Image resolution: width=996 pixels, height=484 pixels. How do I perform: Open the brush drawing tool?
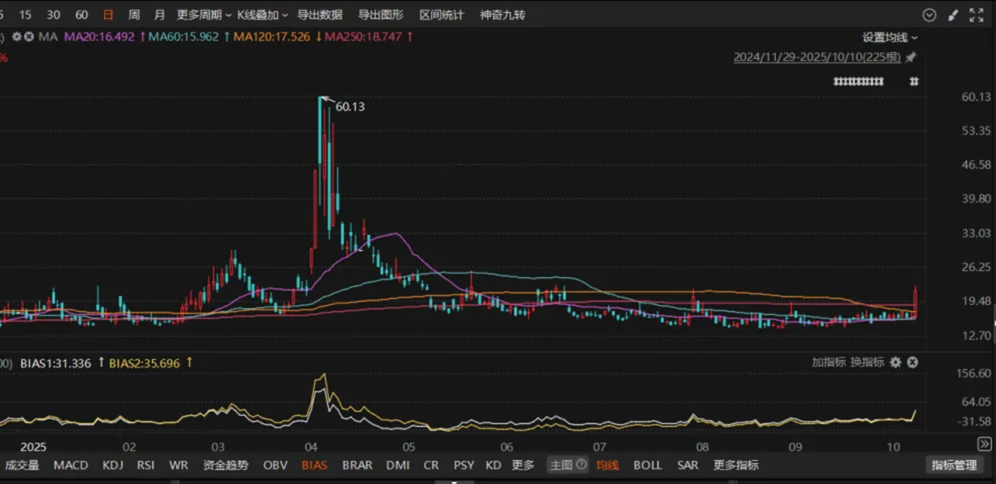pyautogui.click(x=950, y=15)
